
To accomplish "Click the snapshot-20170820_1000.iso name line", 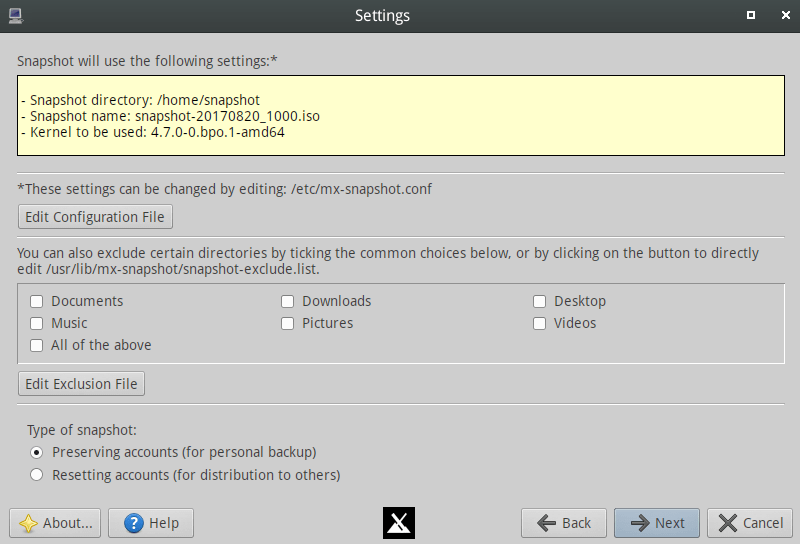I will [170, 116].
